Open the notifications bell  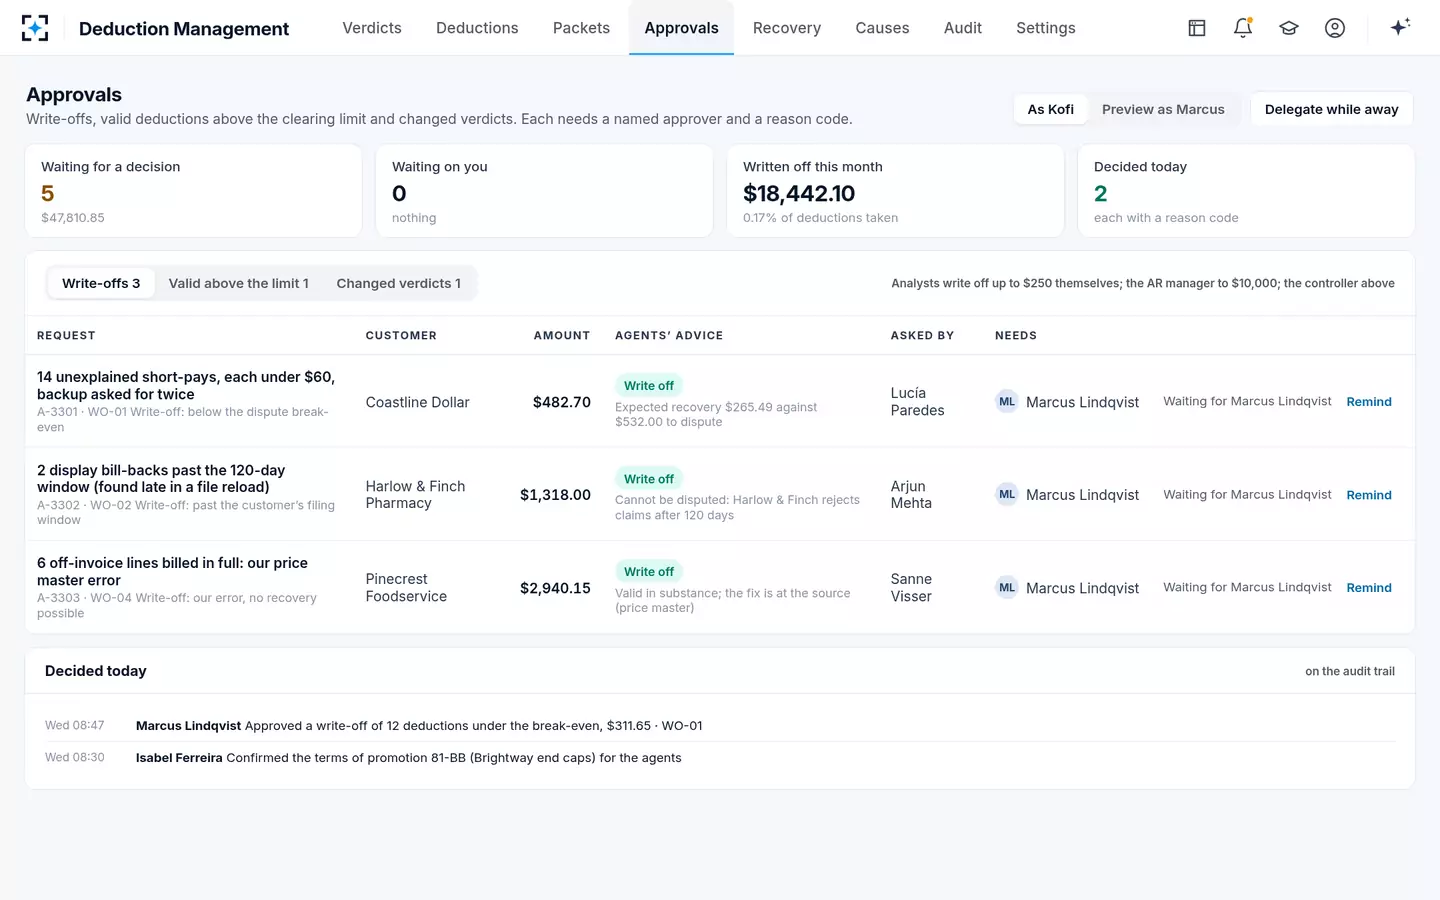(1243, 28)
